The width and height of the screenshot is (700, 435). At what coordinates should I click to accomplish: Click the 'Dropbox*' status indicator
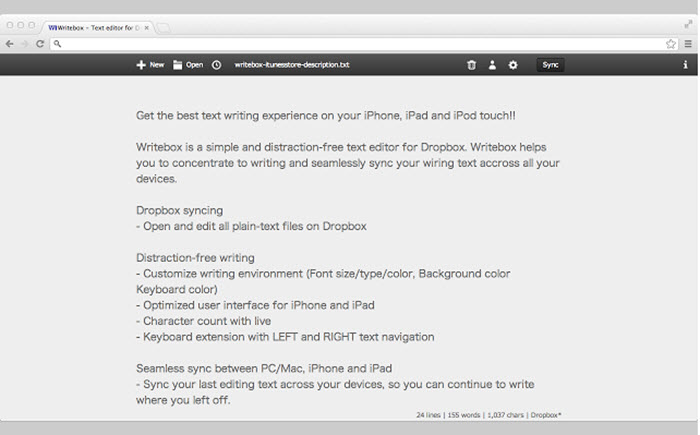pos(546,415)
